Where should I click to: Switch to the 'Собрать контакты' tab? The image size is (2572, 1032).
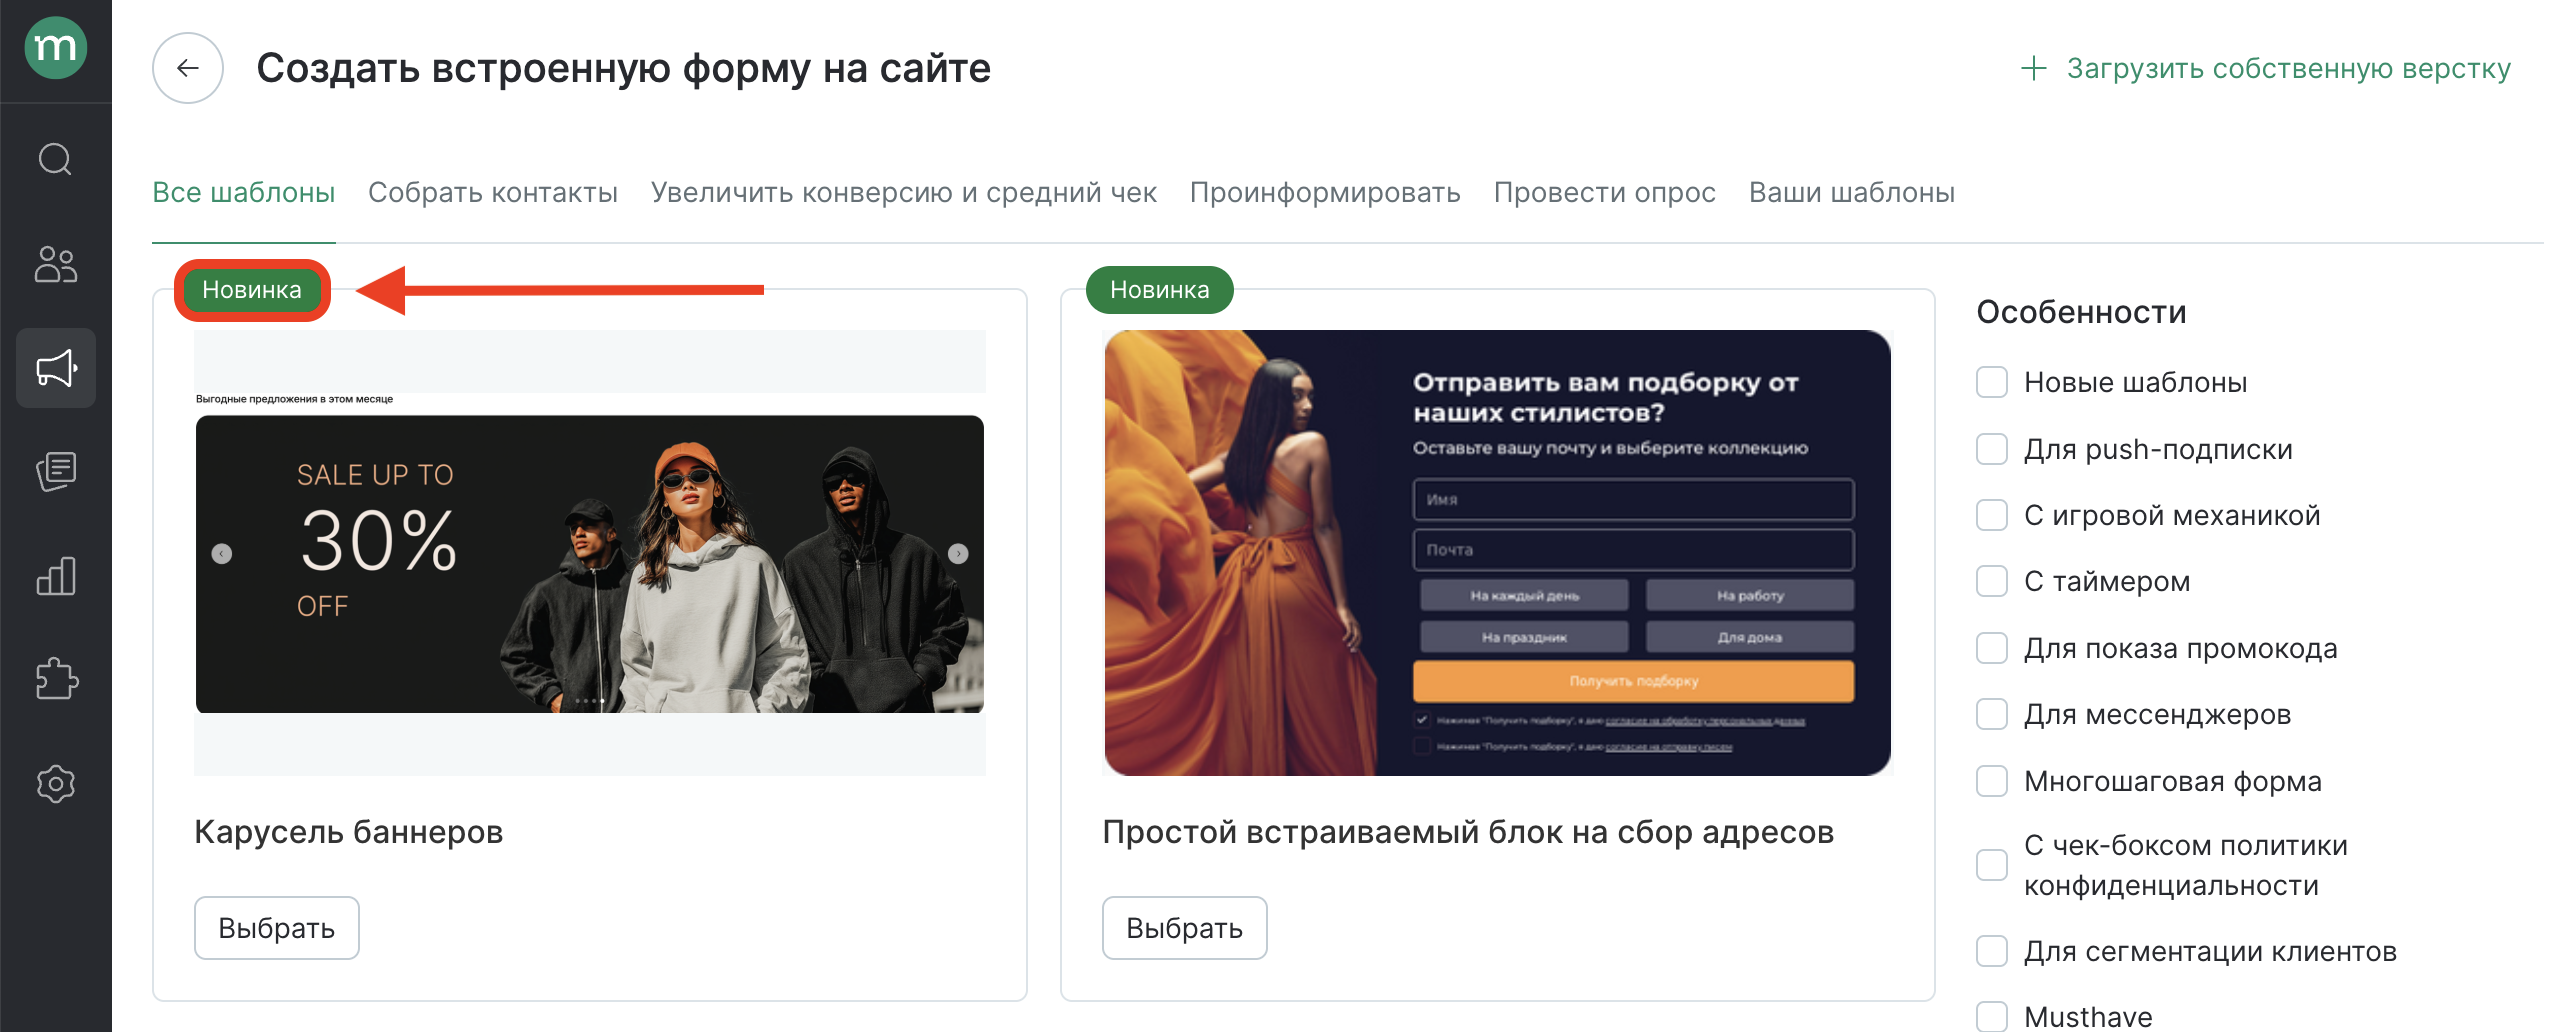(x=493, y=192)
